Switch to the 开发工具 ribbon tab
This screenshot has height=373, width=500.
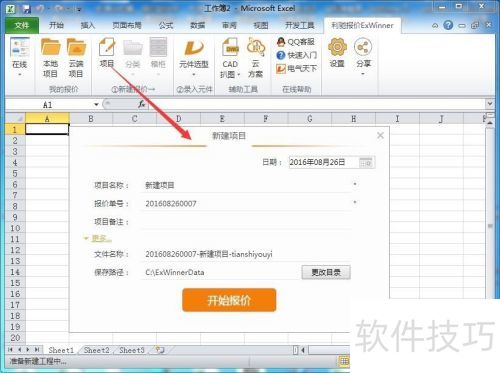point(300,25)
